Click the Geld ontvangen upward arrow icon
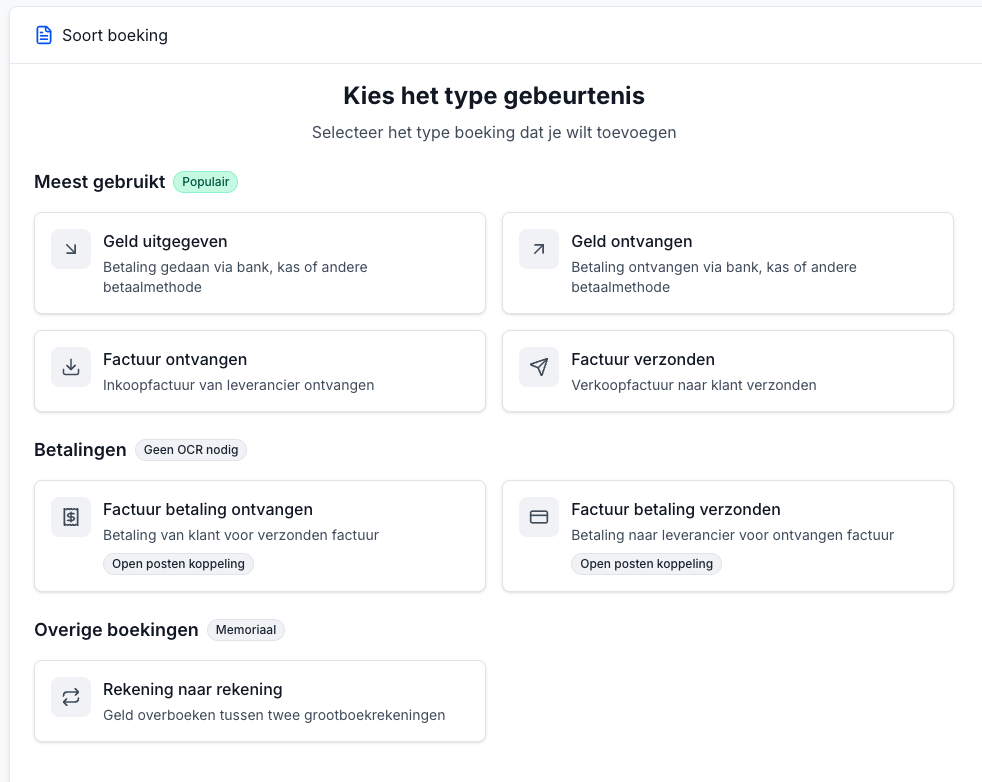 click(538, 248)
